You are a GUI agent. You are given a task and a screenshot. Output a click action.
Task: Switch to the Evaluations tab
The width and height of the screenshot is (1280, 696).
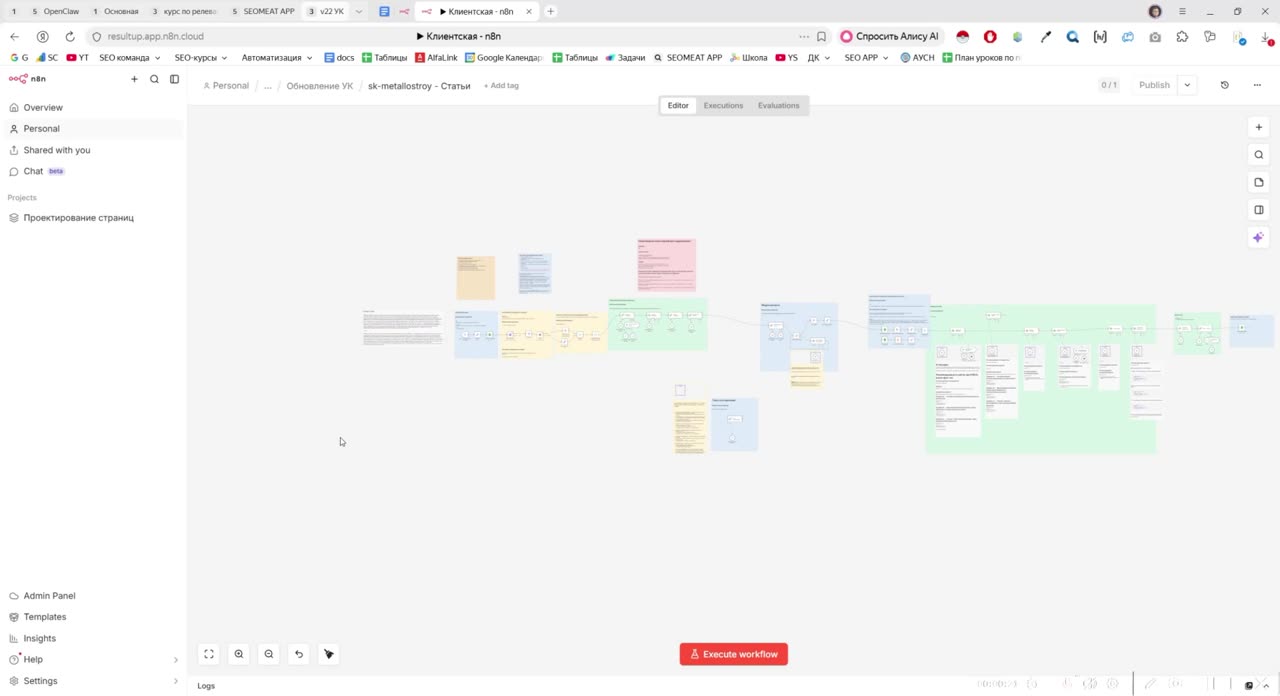pyautogui.click(x=778, y=105)
